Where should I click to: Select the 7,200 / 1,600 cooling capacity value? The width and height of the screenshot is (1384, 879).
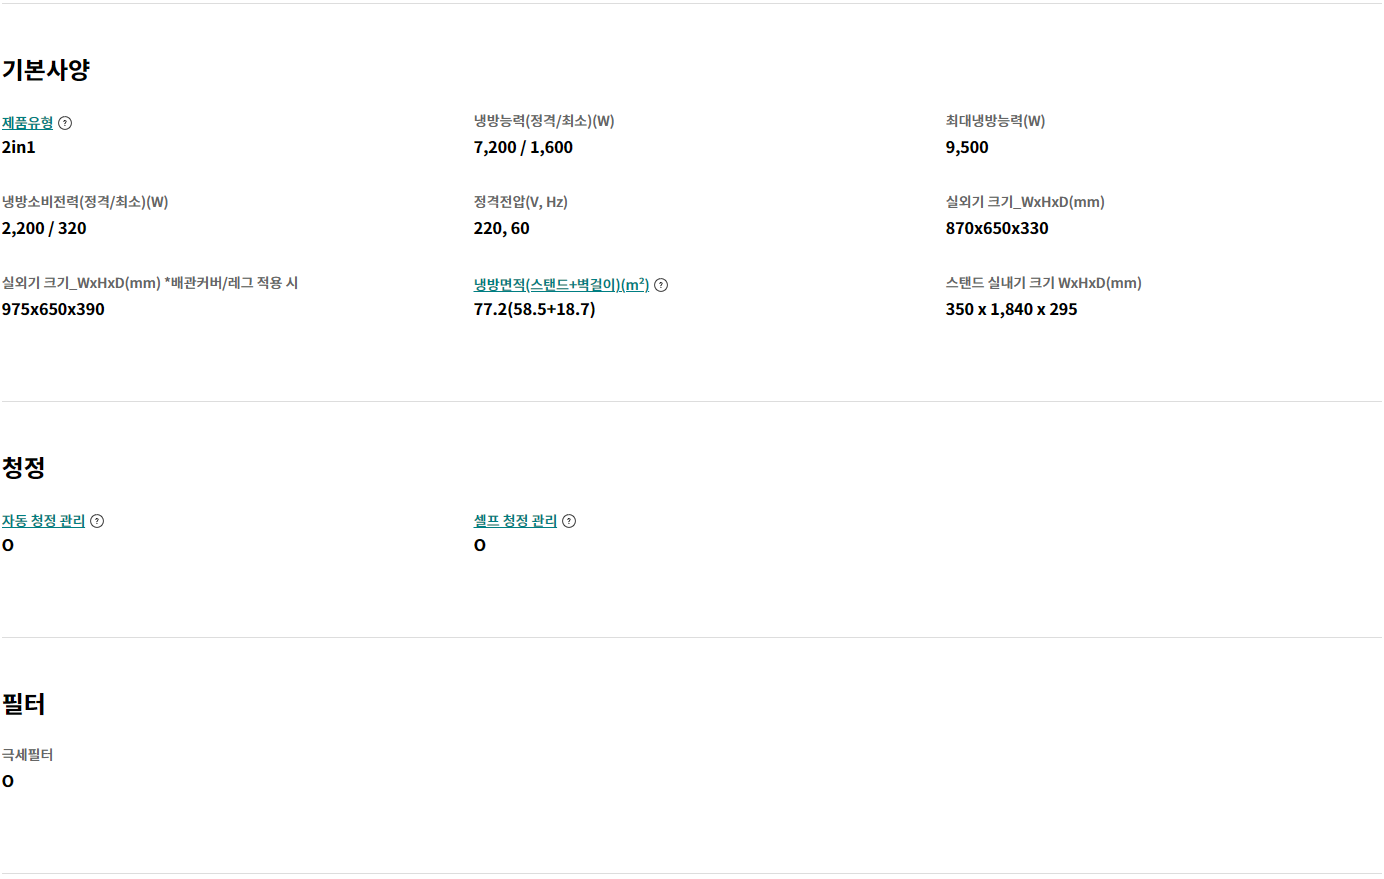click(x=523, y=147)
